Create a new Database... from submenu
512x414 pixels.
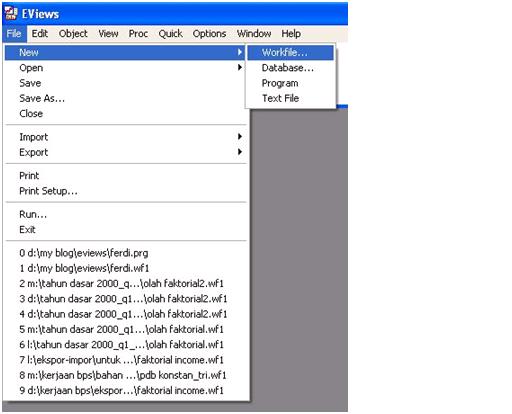tap(290, 68)
